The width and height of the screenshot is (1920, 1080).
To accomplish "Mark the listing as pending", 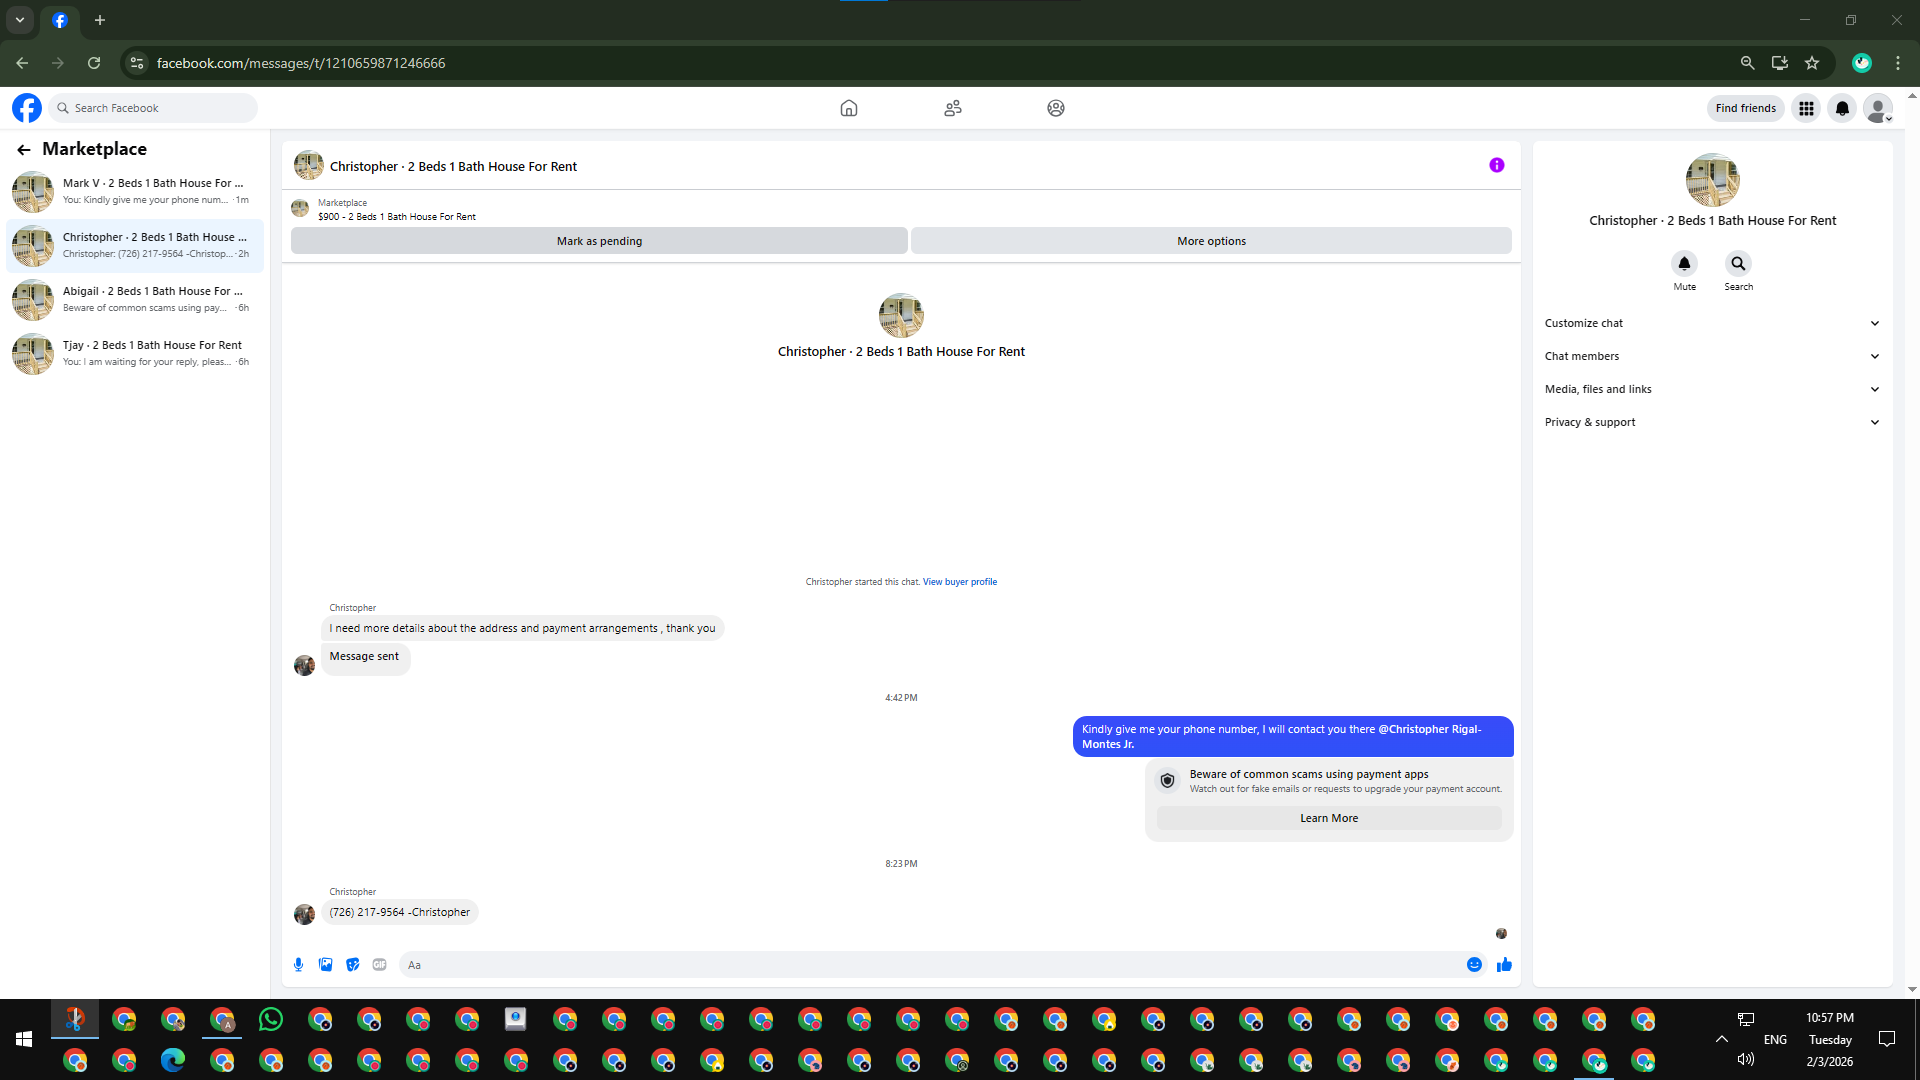I will coord(599,241).
